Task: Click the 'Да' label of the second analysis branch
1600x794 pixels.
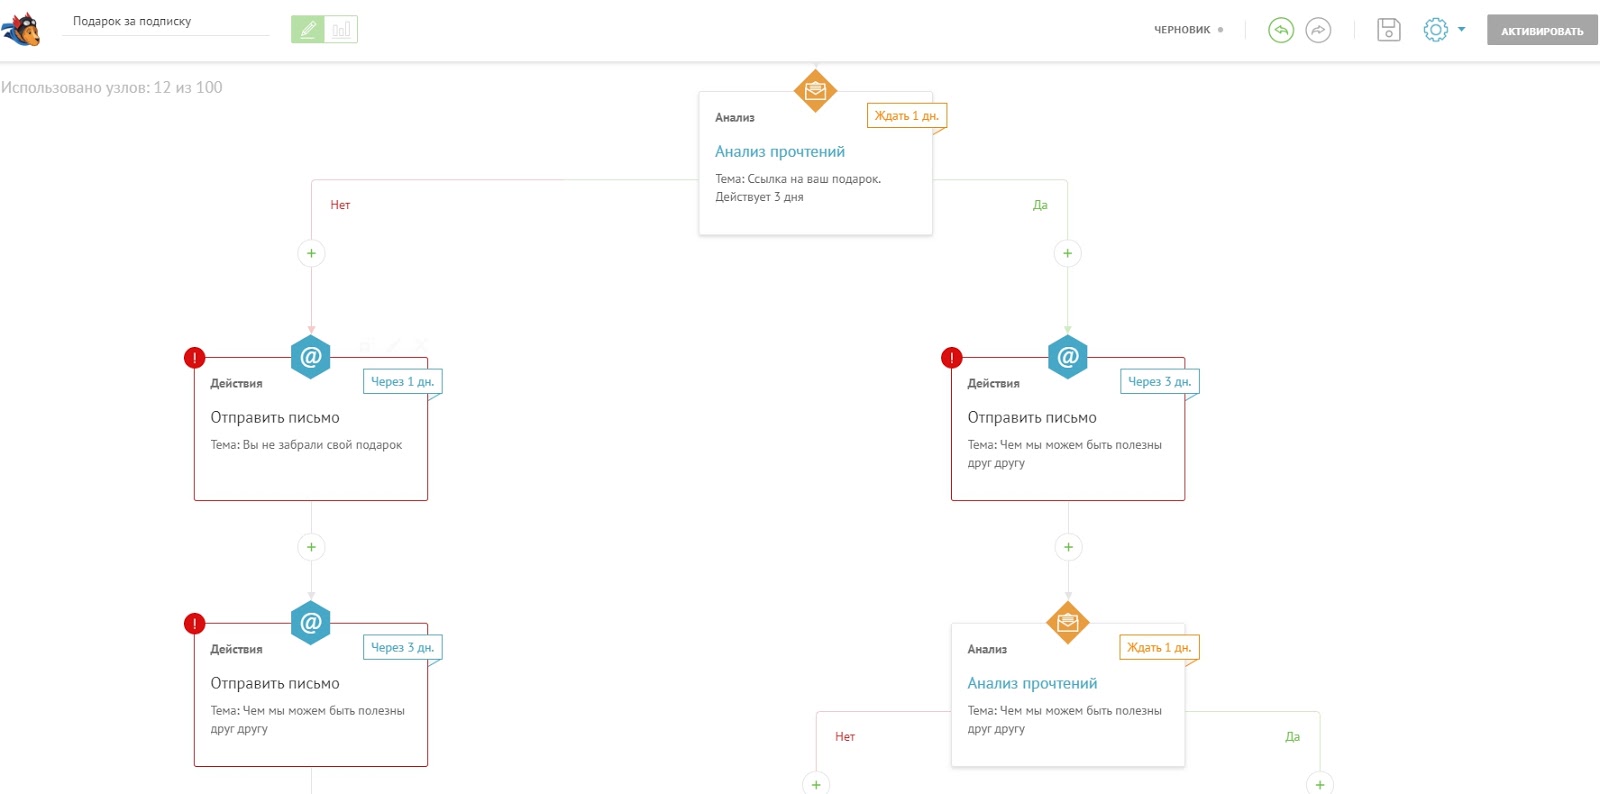Action: (x=1292, y=737)
